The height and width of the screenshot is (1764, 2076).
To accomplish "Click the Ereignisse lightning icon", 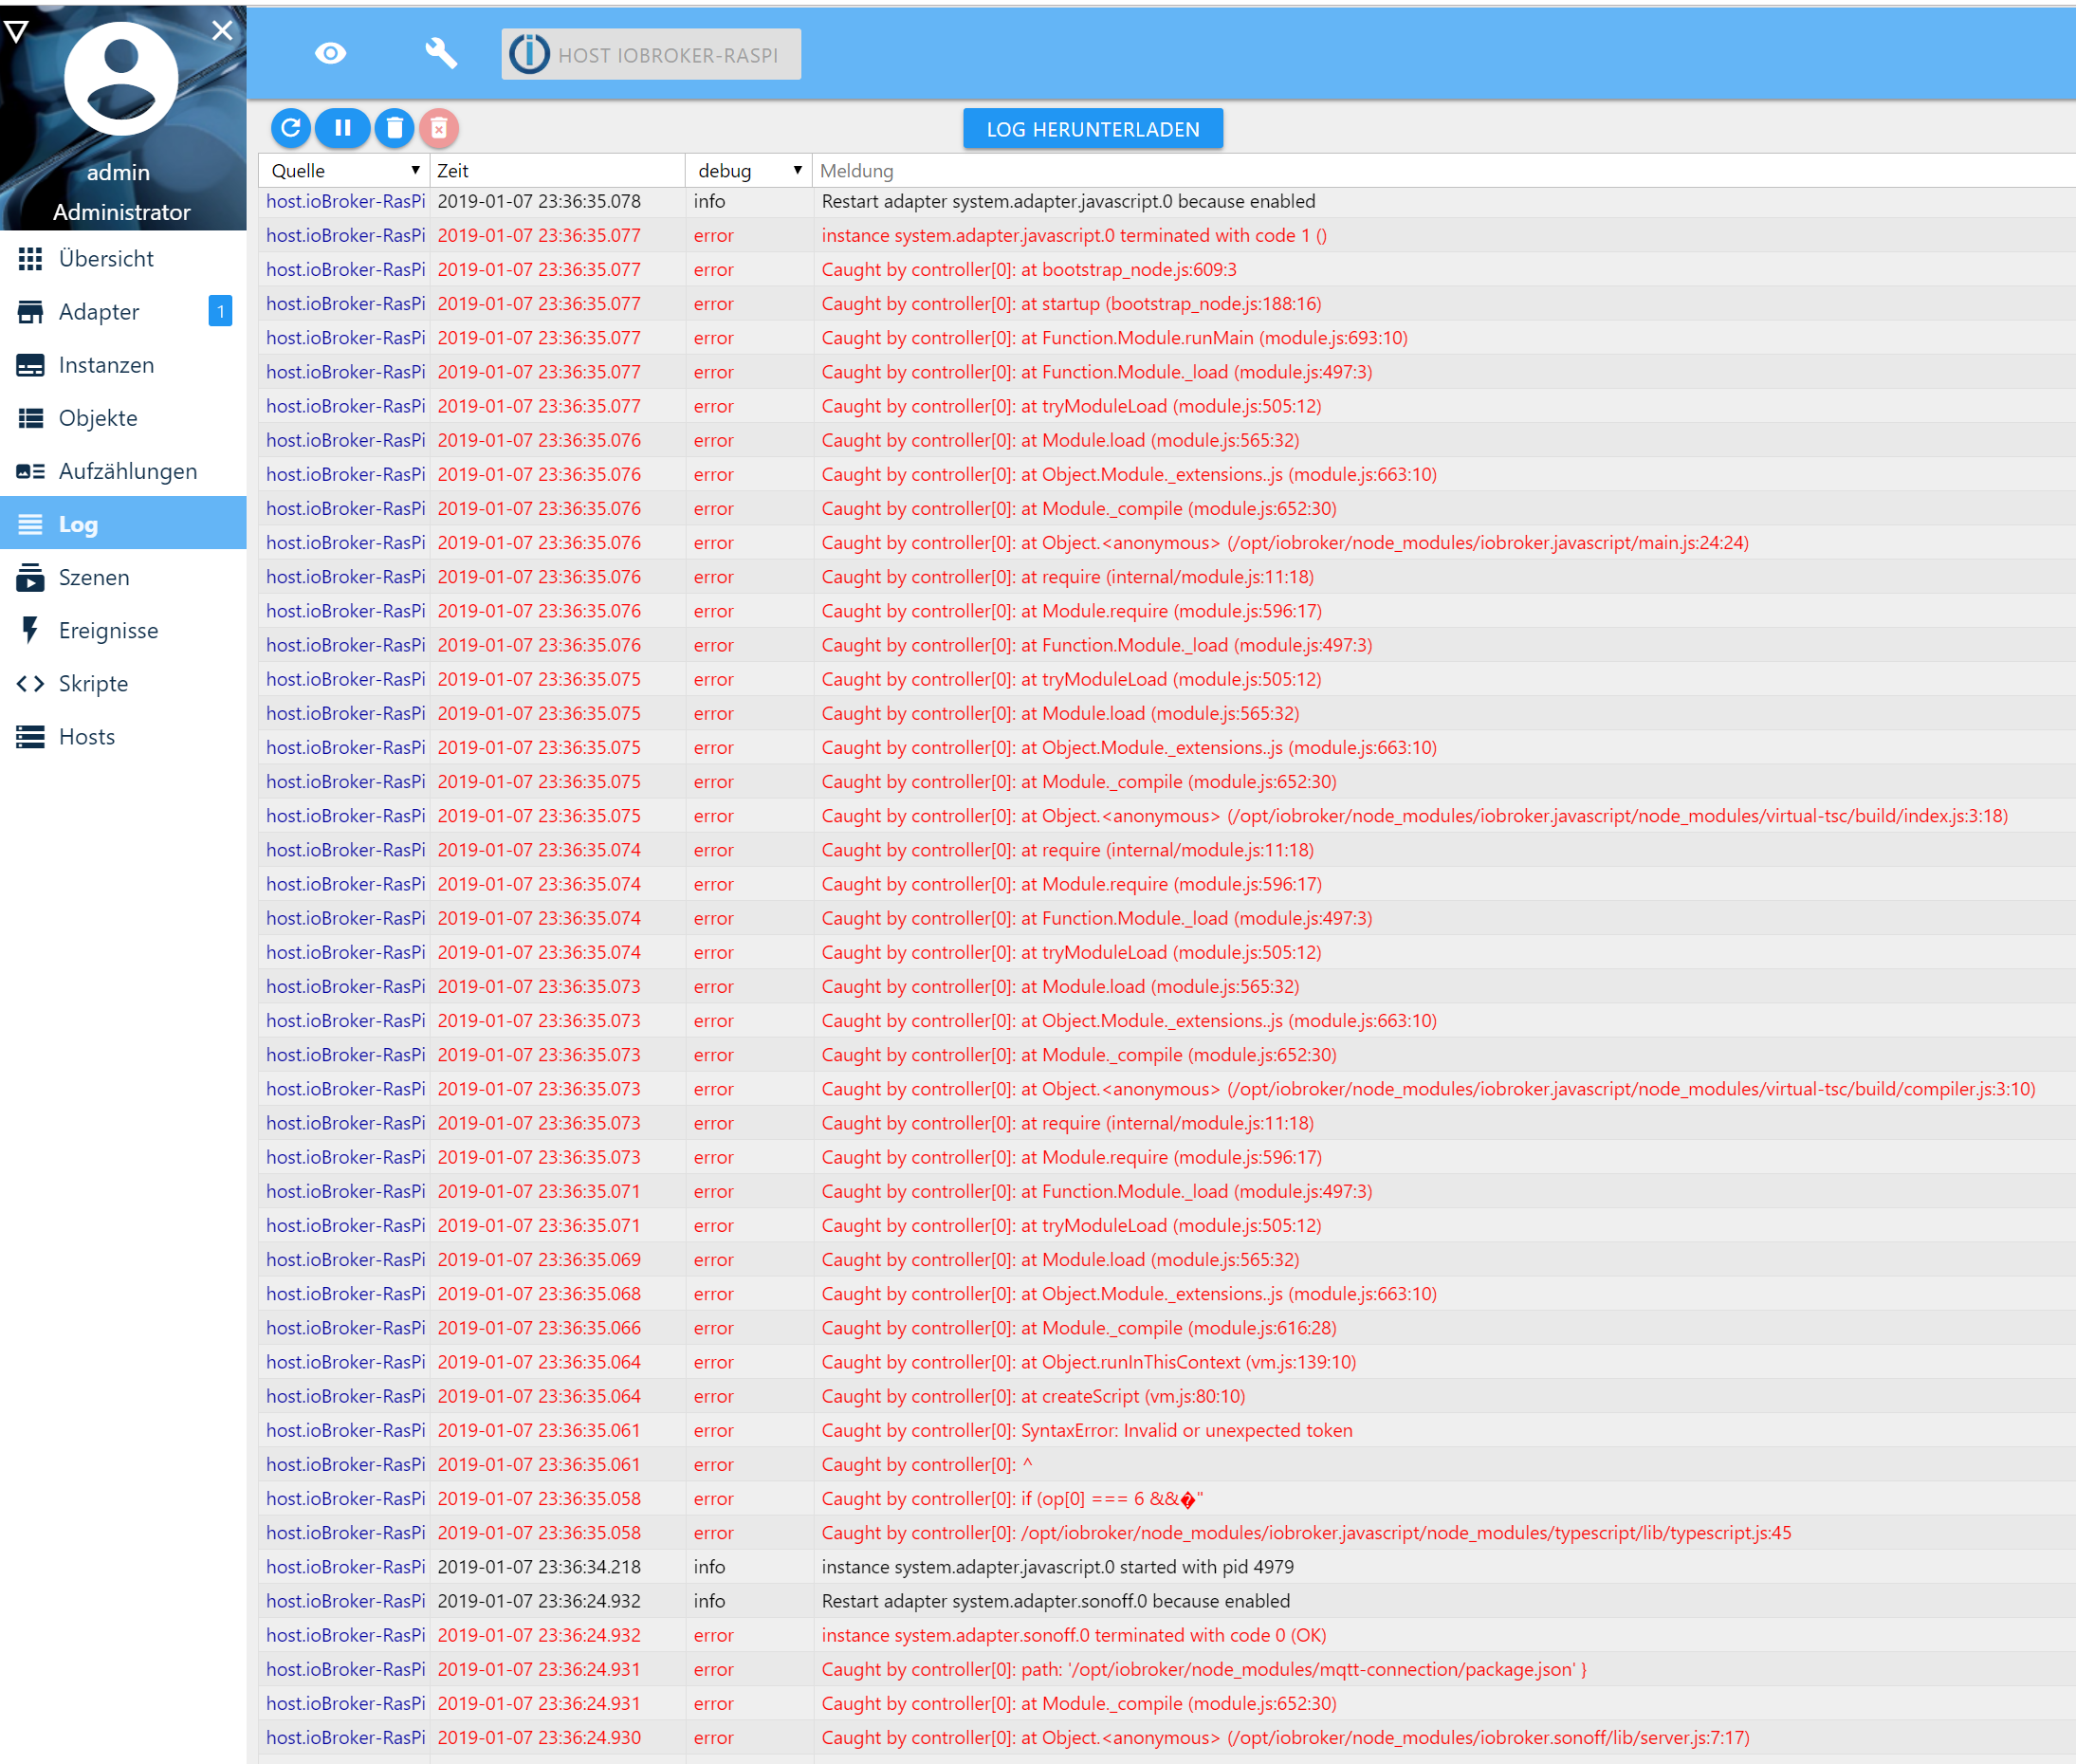I will [x=30, y=630].
